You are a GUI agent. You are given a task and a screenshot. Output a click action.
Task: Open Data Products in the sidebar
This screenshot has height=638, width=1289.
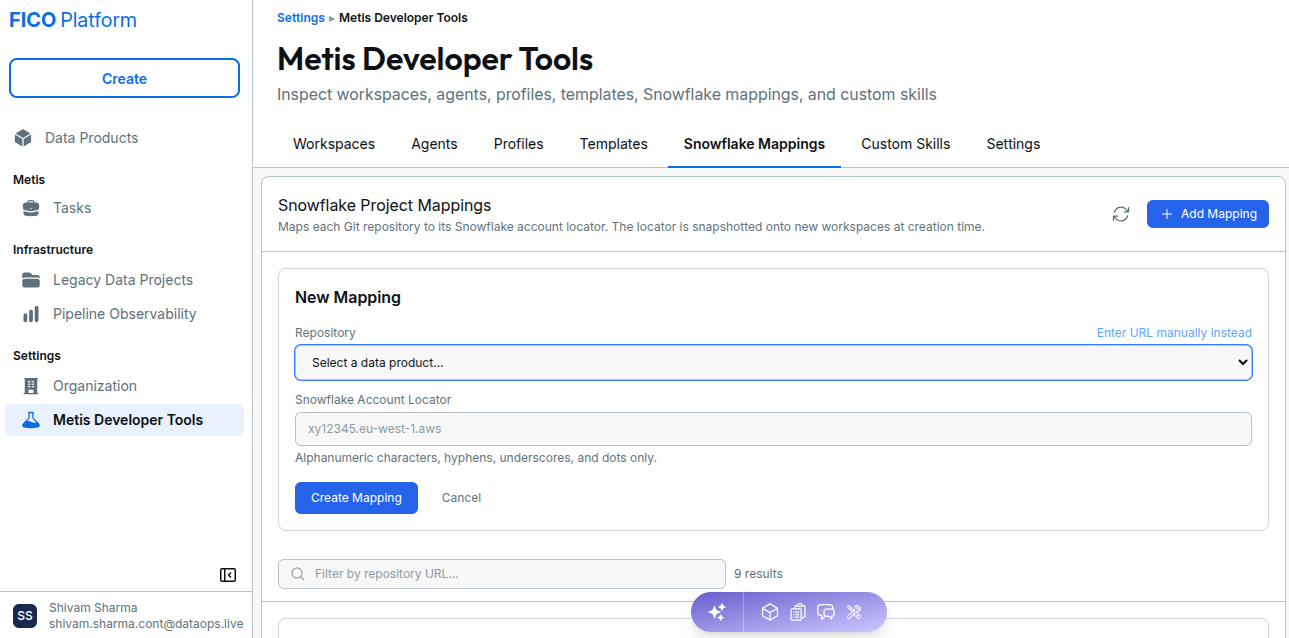click(x=124, y=138)
